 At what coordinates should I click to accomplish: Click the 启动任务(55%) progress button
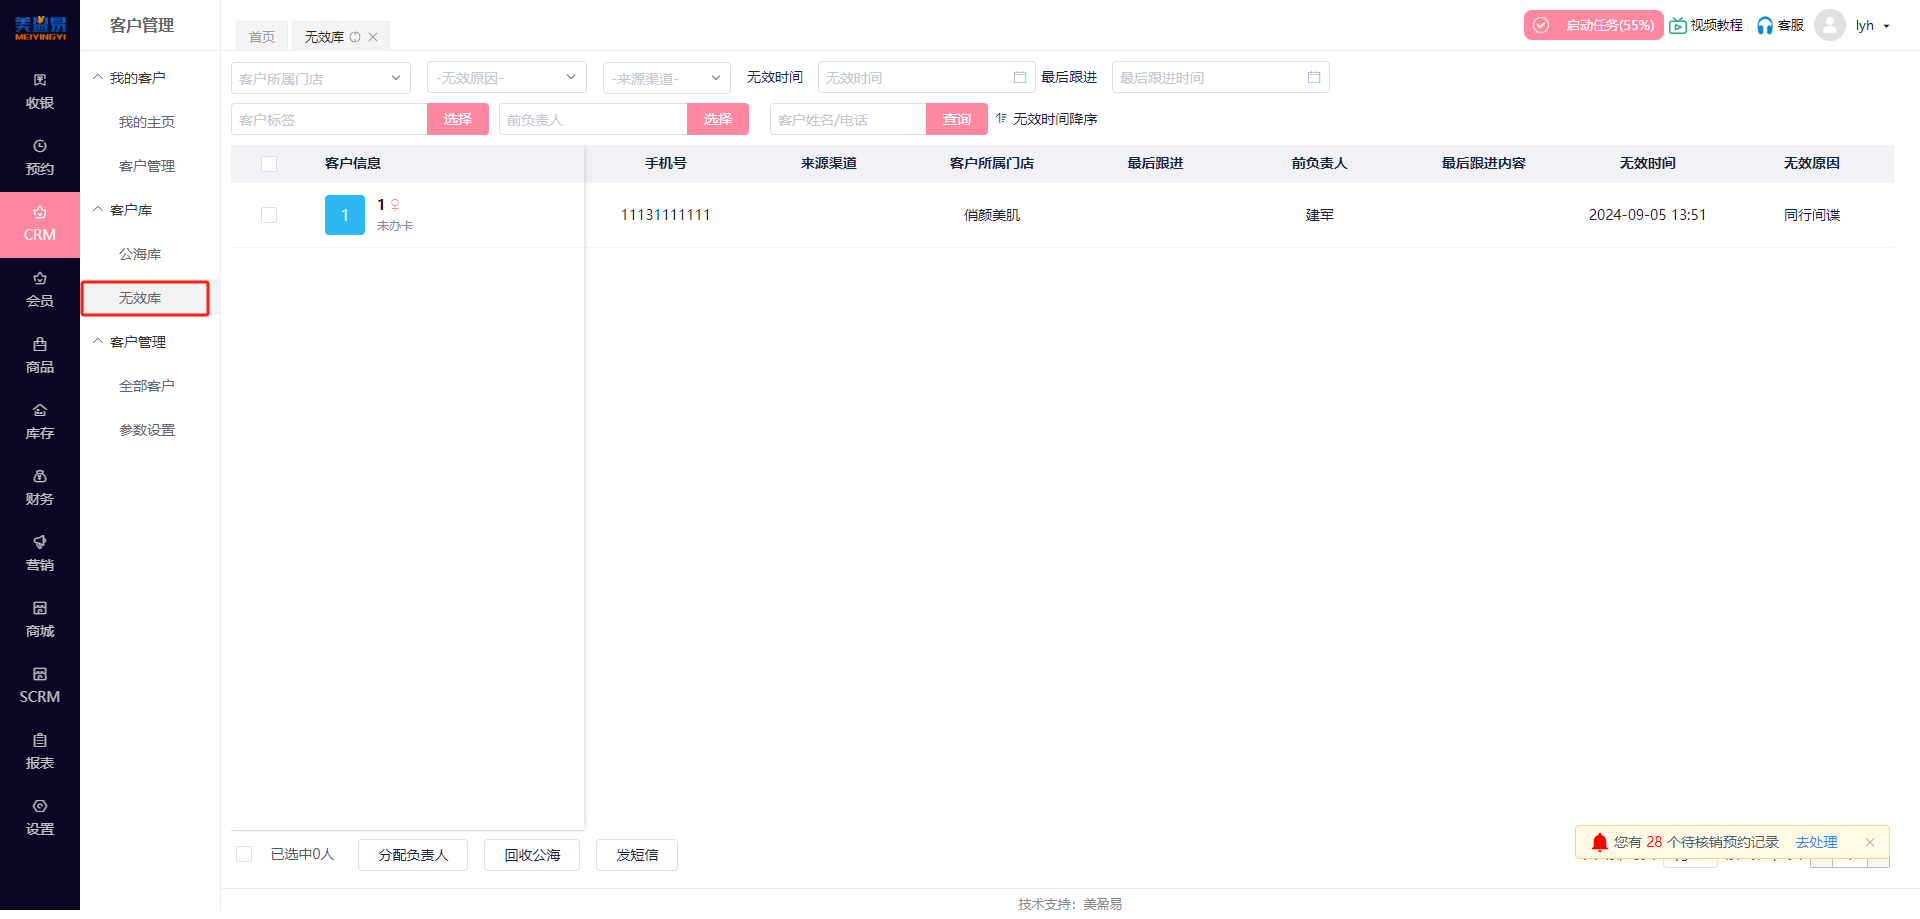[1593, 24]
